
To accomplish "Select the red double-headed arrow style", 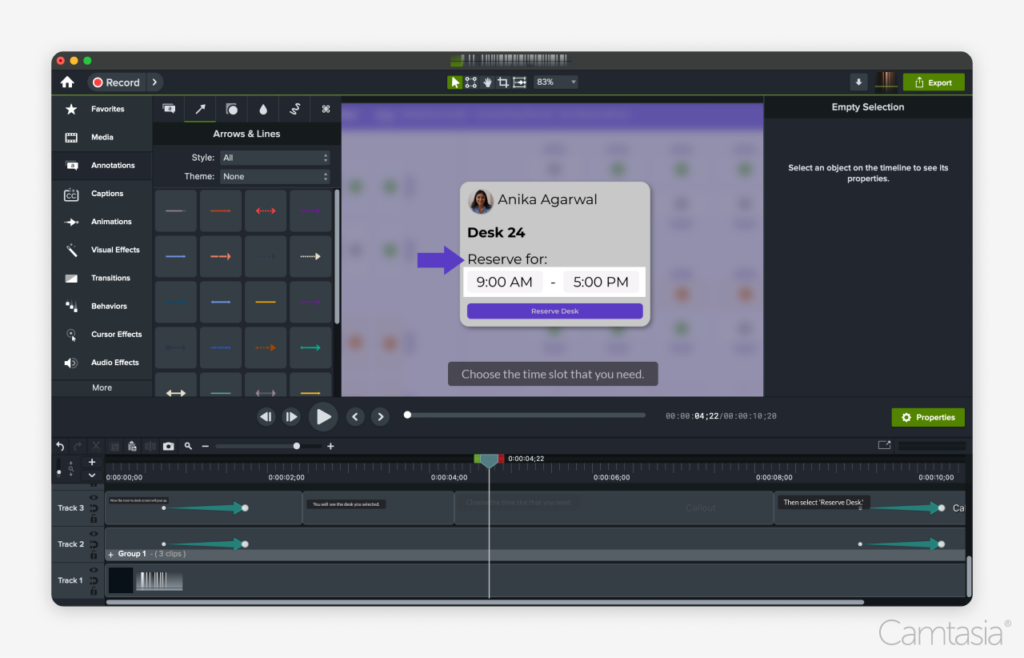I will pyautogui.click(x=266, y=211).
